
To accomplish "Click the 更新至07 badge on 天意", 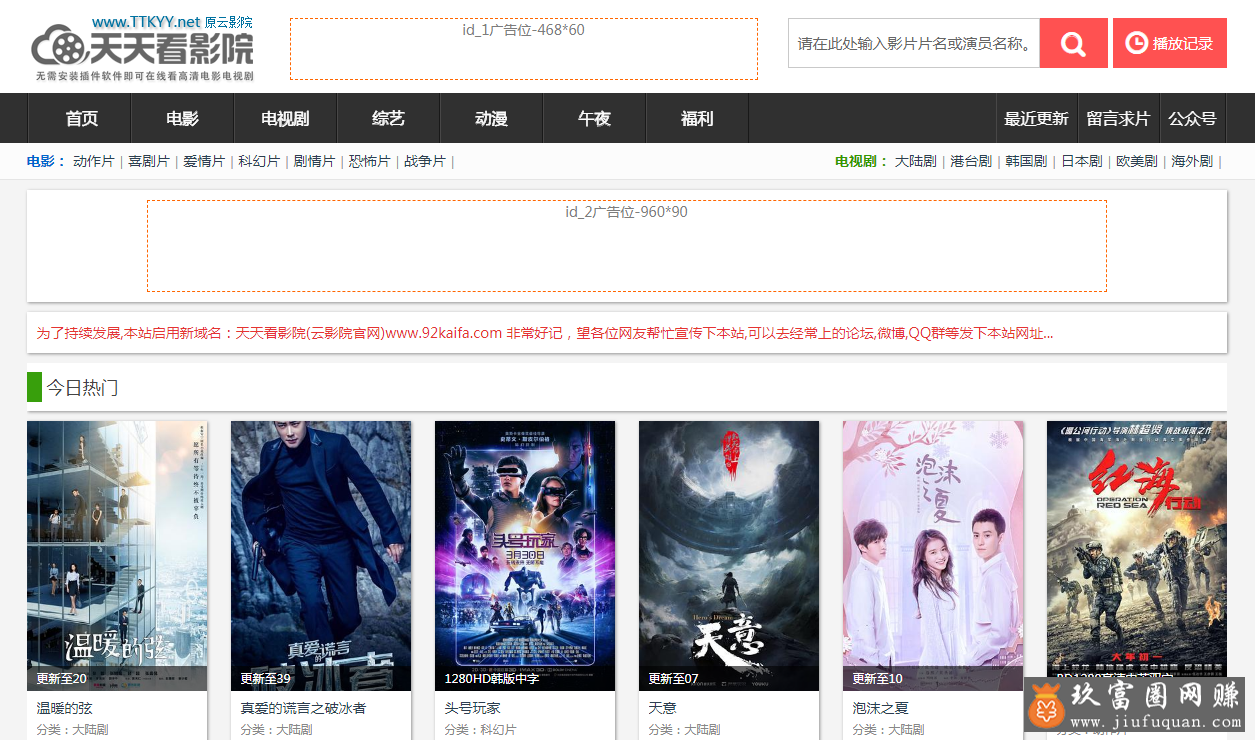I will pyautogui.click(x=674, y=679).
